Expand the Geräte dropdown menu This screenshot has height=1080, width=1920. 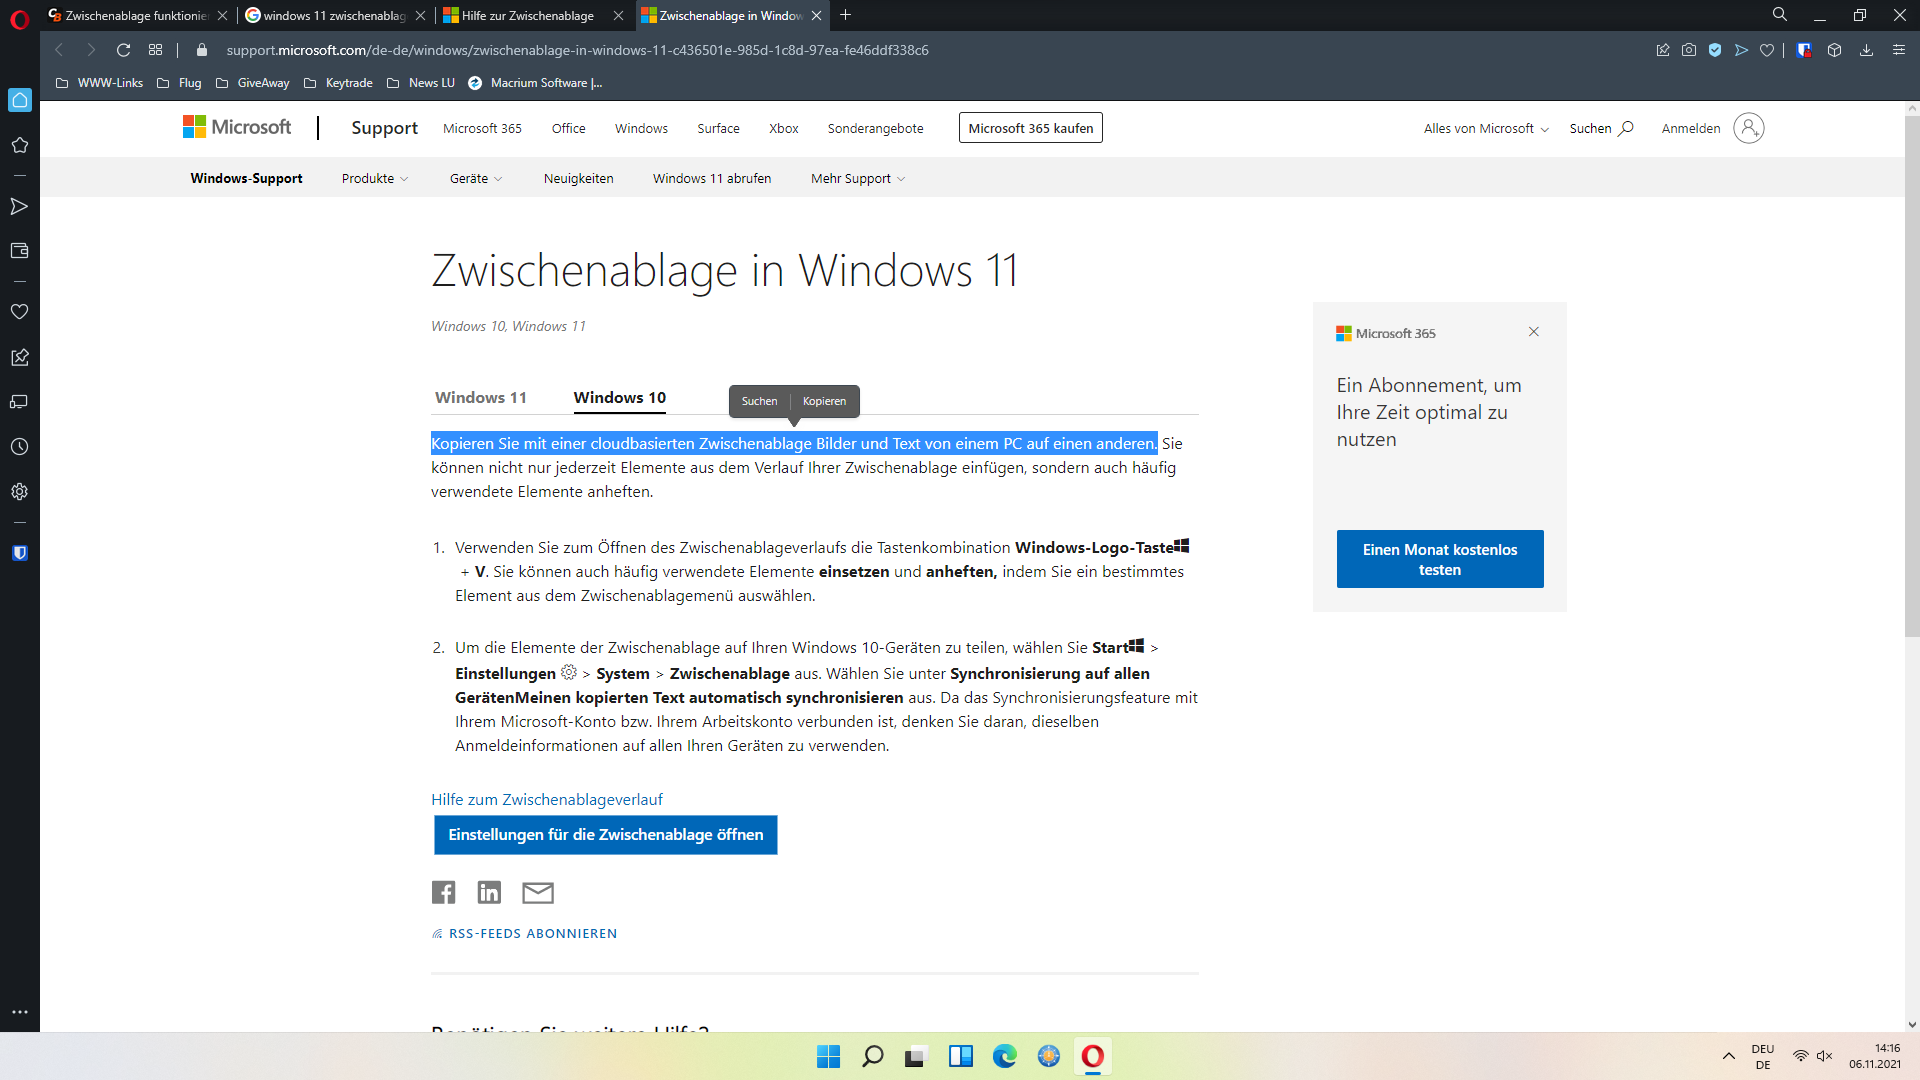click(475, 179)
